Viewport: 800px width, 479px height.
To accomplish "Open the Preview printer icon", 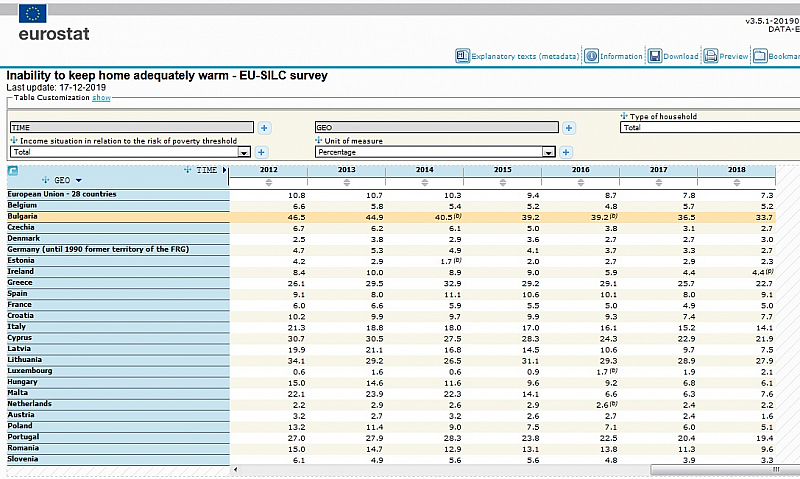I will pos(711,57).
